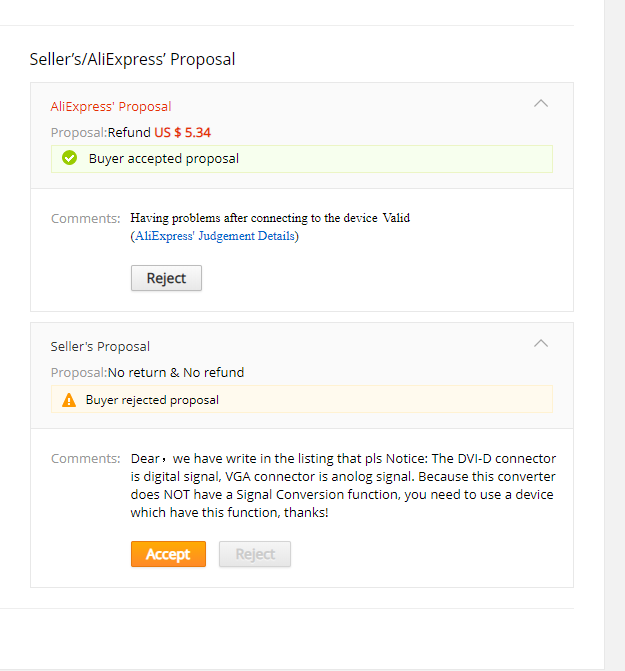Click the Proposal label before Refund

click(x=79, y=133)
